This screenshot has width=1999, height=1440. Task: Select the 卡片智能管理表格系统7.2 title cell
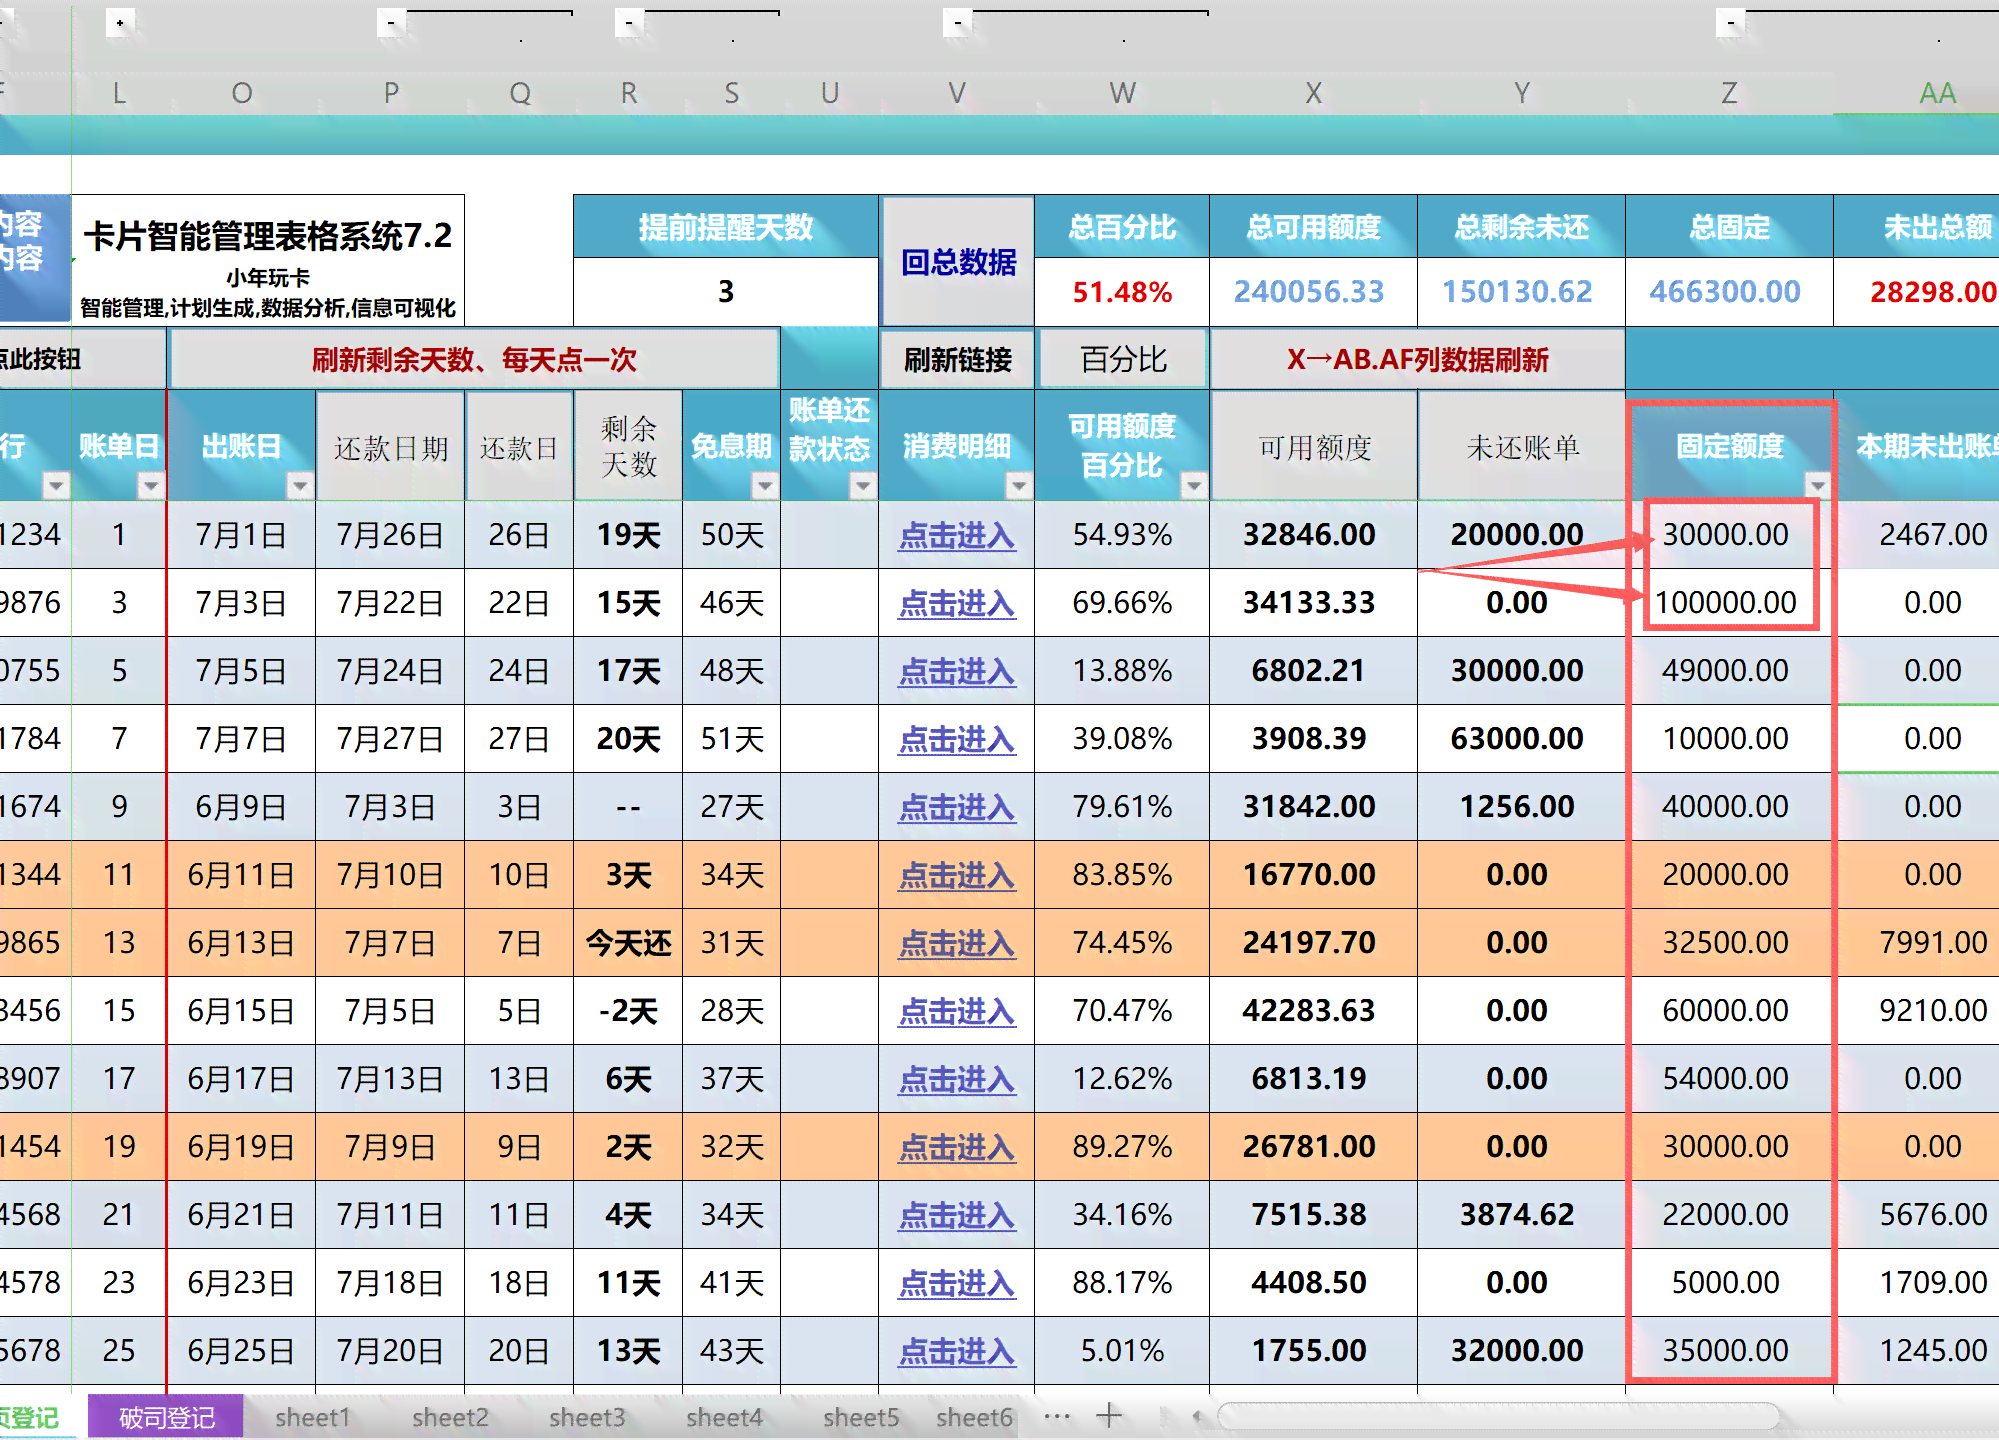click(268, 260)
